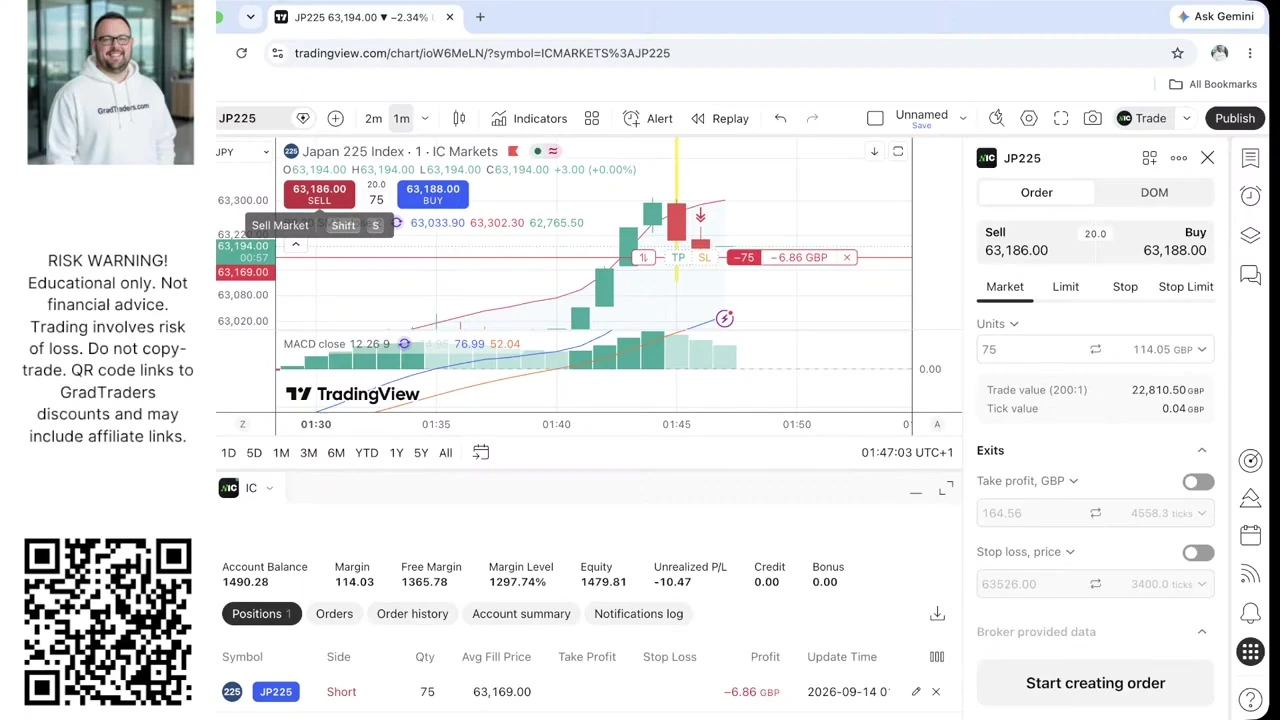Image resolution: width=1280 pixels, height=720 pixels.
Task: Click the Publish button
Action: coord(1235,118)
